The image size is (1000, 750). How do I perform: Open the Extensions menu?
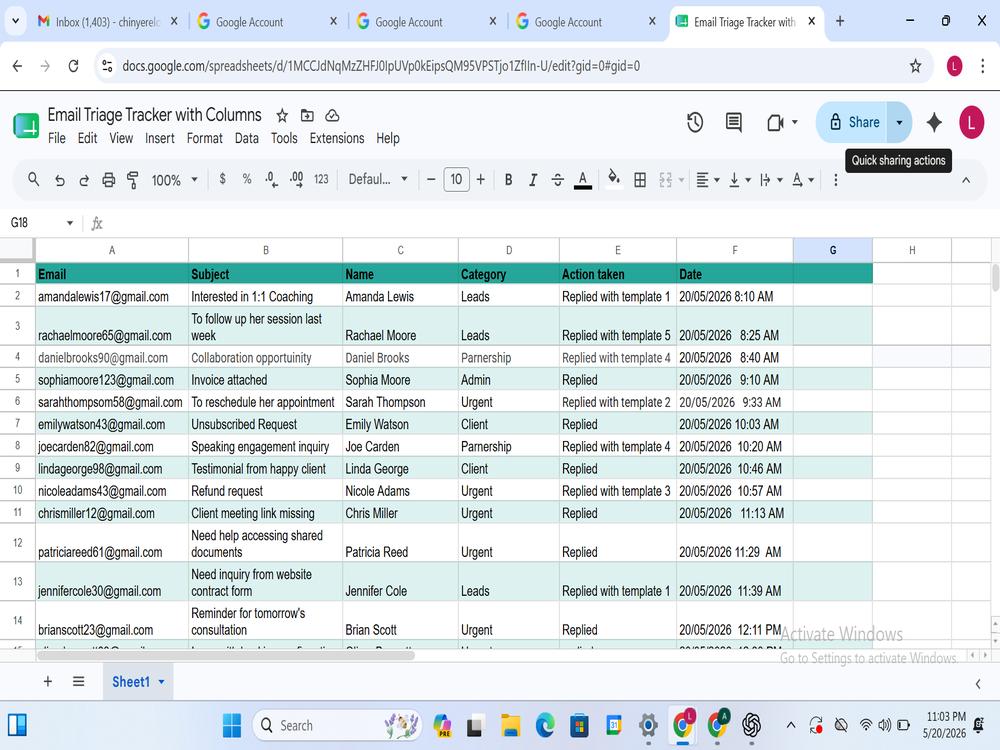pyautogui.click(x=337, y=138)
